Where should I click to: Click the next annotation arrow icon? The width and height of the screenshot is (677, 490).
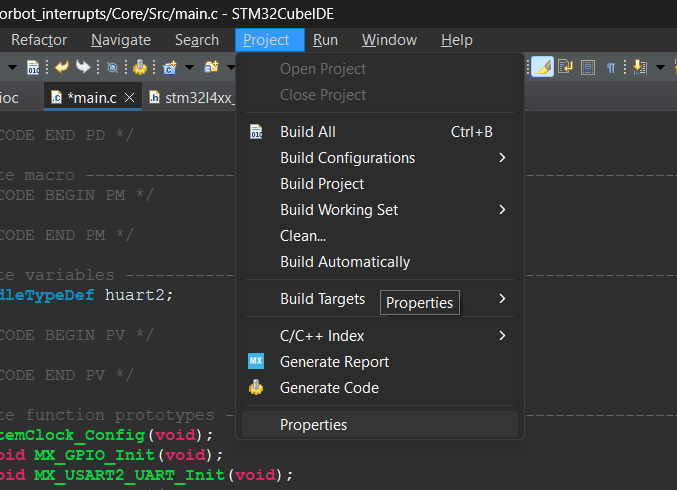point(640,67)
